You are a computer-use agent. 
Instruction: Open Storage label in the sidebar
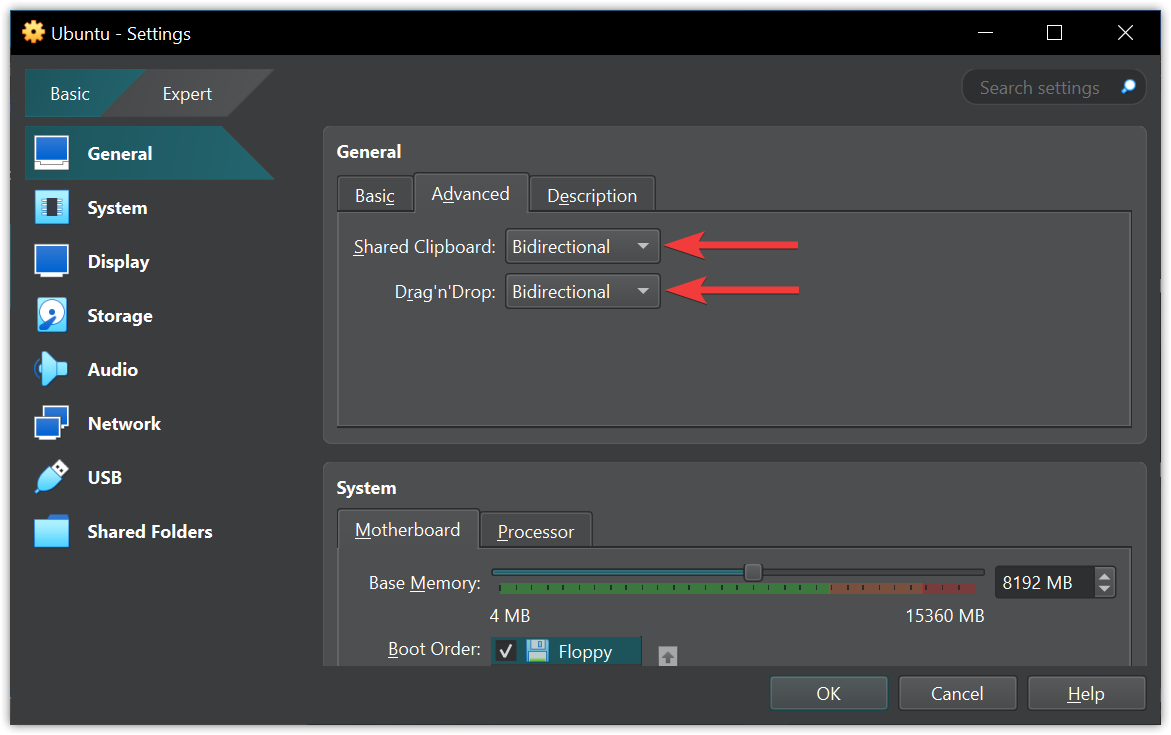click(120, 315)
